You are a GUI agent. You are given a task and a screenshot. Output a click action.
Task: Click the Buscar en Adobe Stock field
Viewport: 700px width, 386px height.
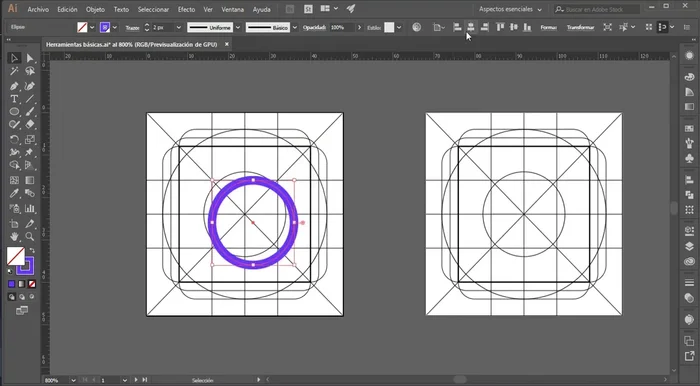(x=597, y=9)
